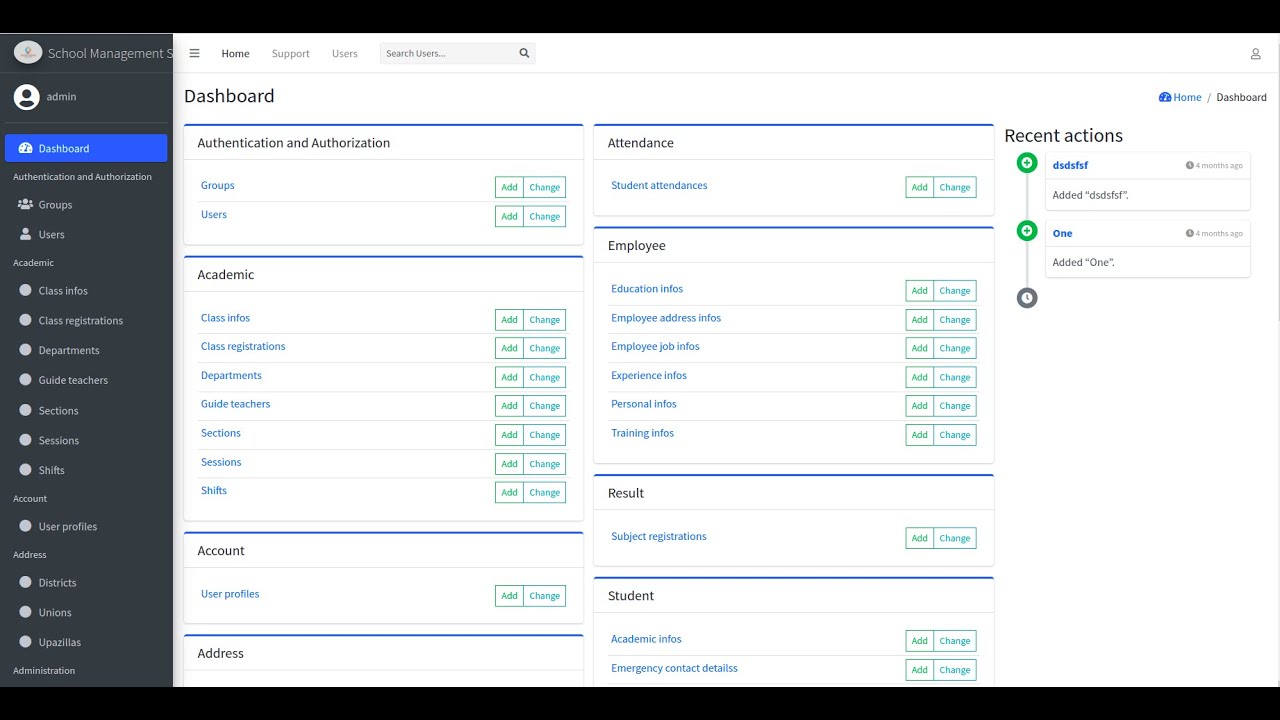The image size is (1280, 720).
Task: Open the Personal infos link
Action: click(644, 404)
